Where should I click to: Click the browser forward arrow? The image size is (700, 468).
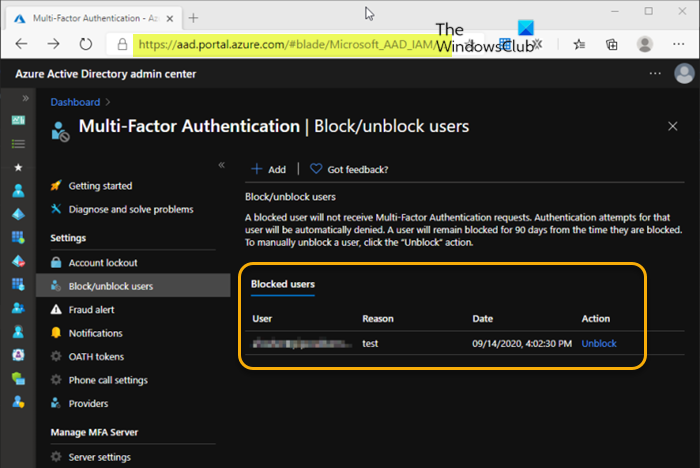[54, 44]
